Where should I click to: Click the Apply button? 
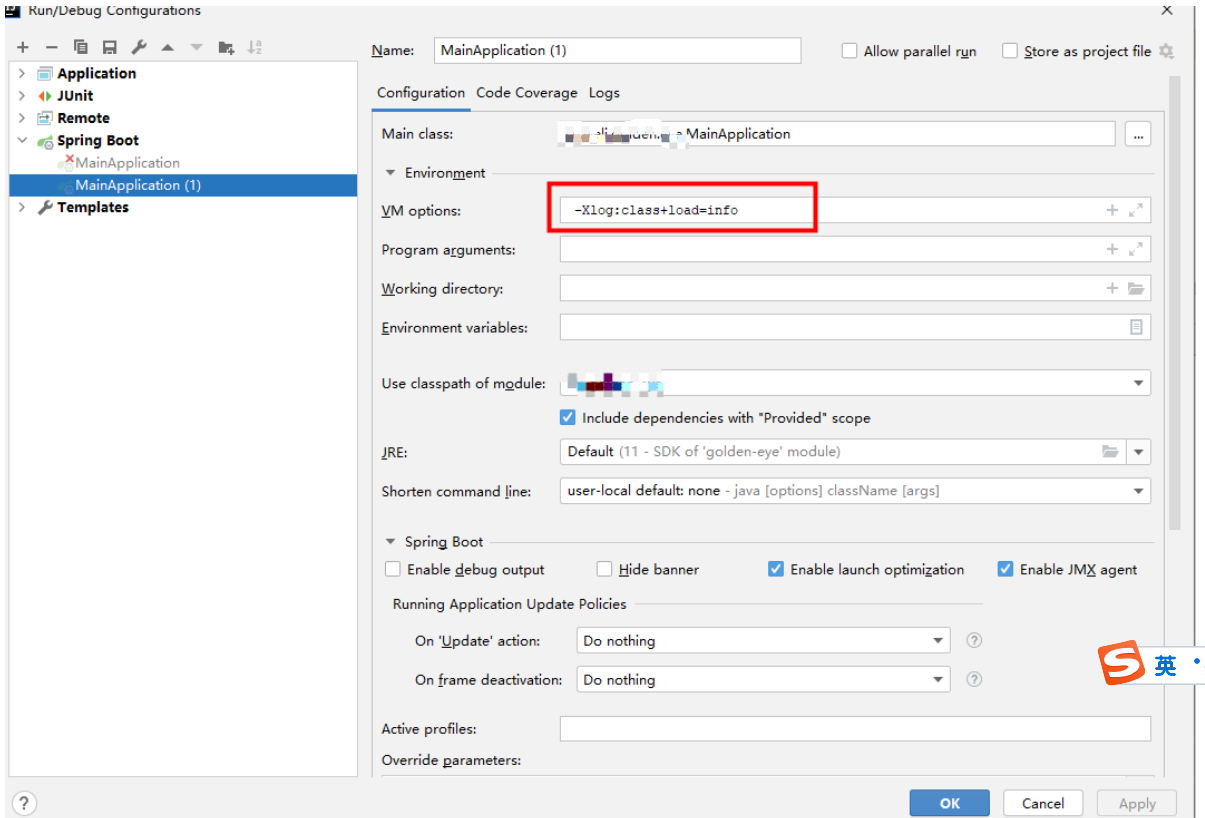coord(1137,803)
